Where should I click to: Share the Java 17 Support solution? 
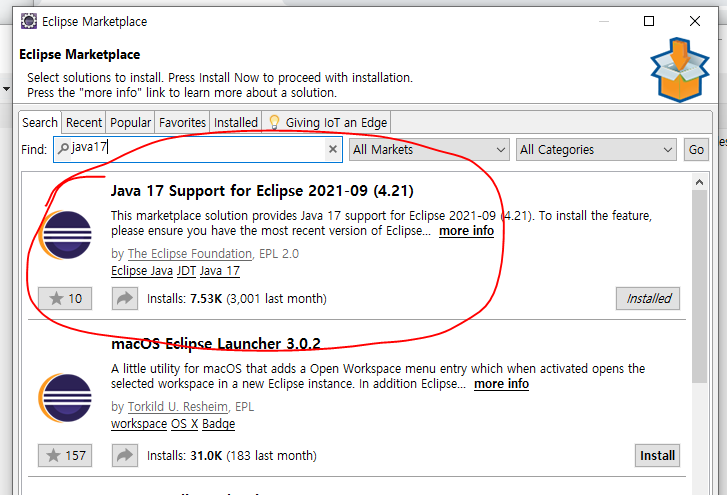pos(125,298)
